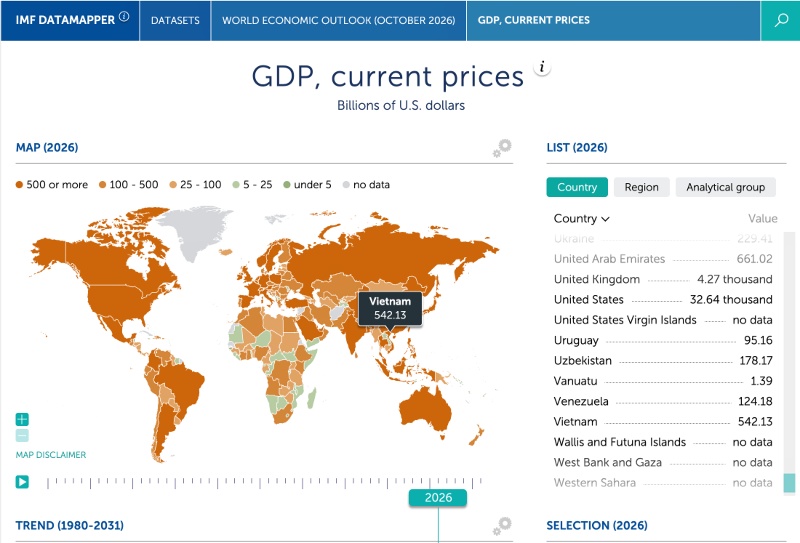
Task: Toggle the '500 or more' legend swatch
Action: click(x=19, y=185)
